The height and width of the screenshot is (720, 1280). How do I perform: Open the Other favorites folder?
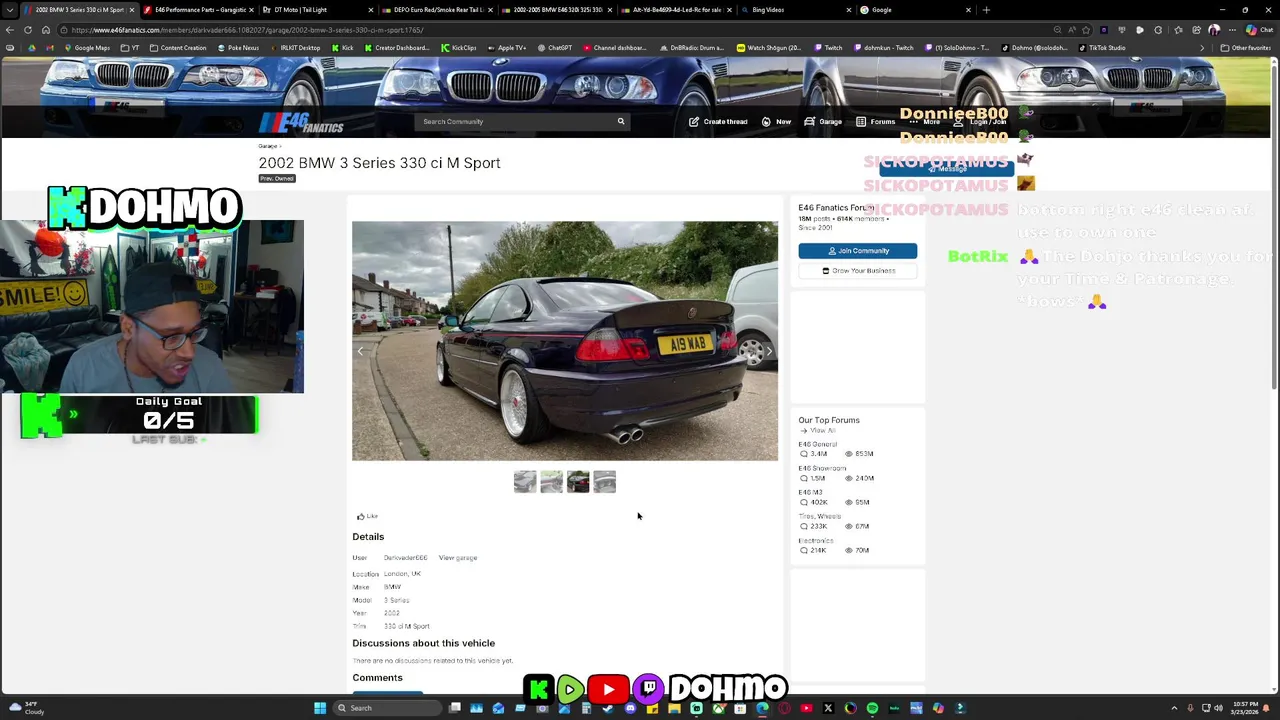click(1246, 48)
